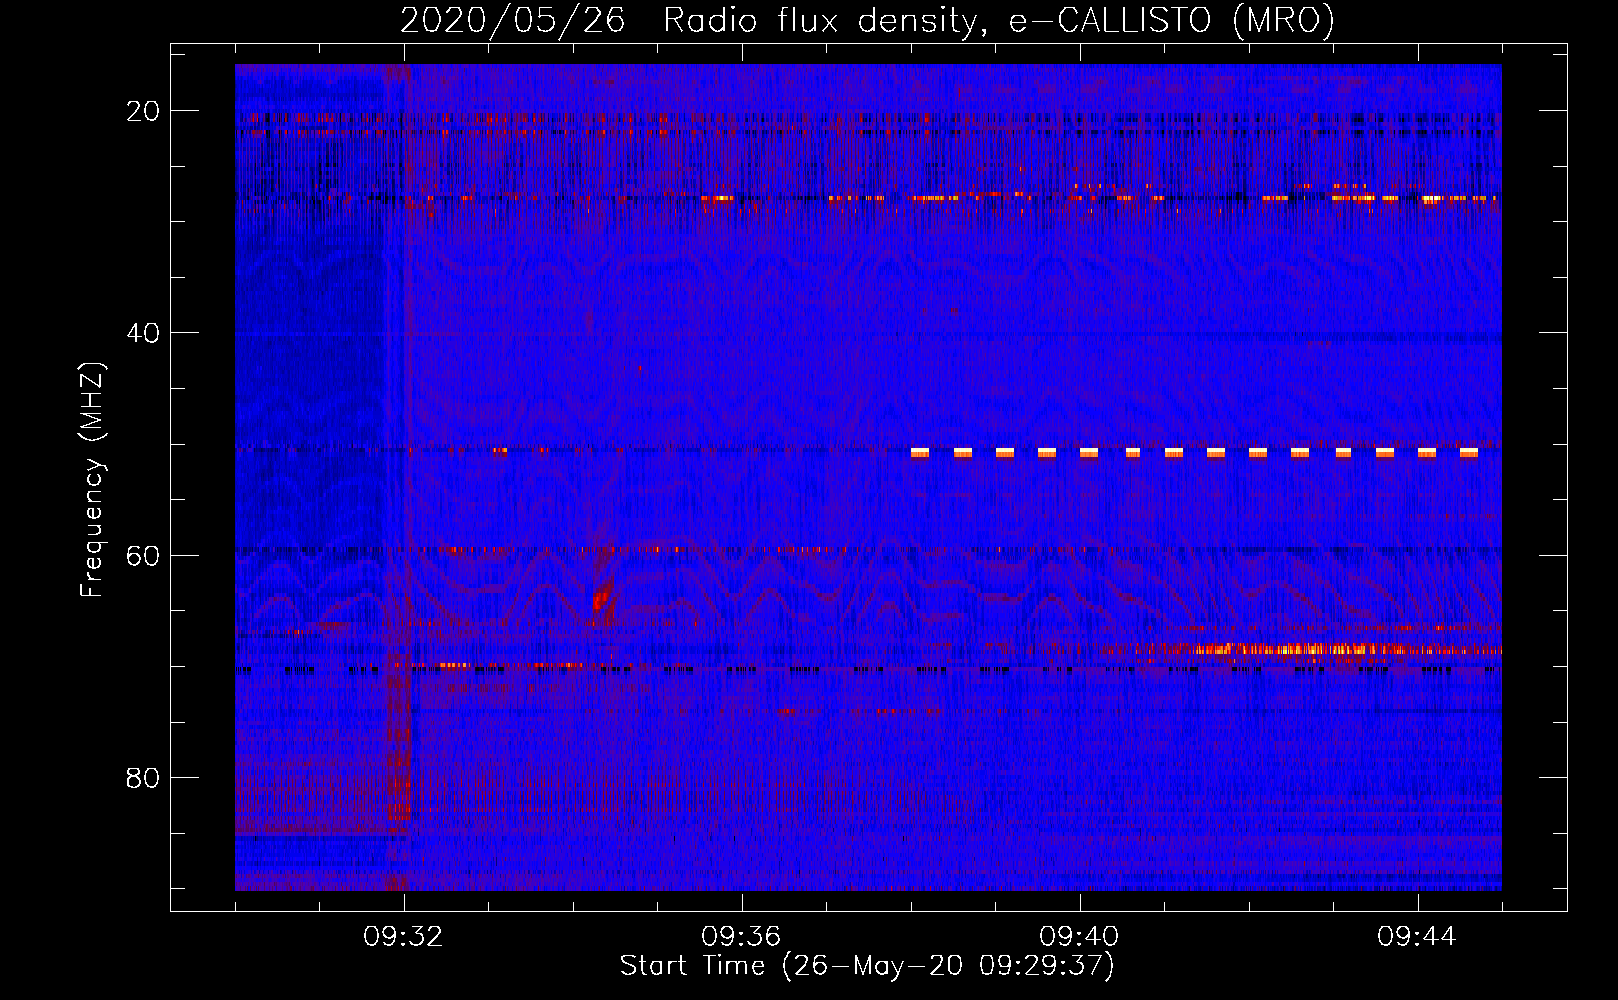Click the 80 MHz frequency tick label
The height and width of the screenshot is (1000, 1618).
click(143, 777)
